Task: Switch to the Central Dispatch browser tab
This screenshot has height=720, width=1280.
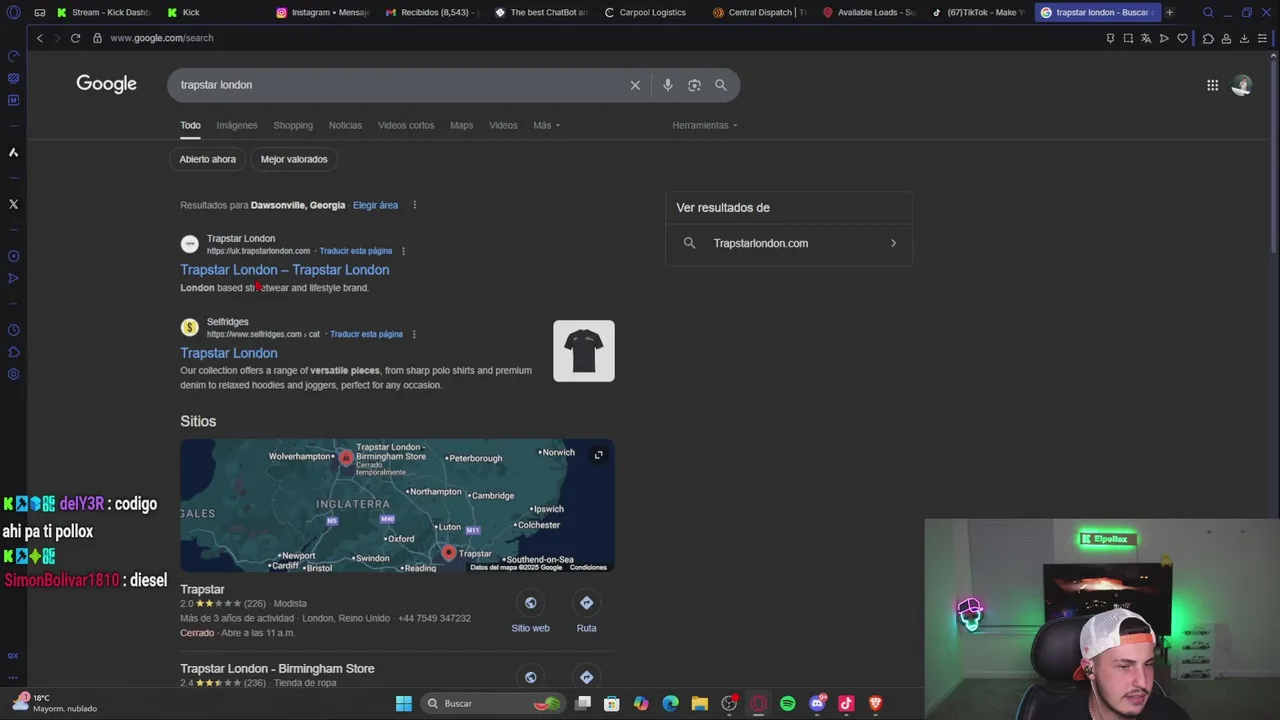Action: tap(760, 12)
